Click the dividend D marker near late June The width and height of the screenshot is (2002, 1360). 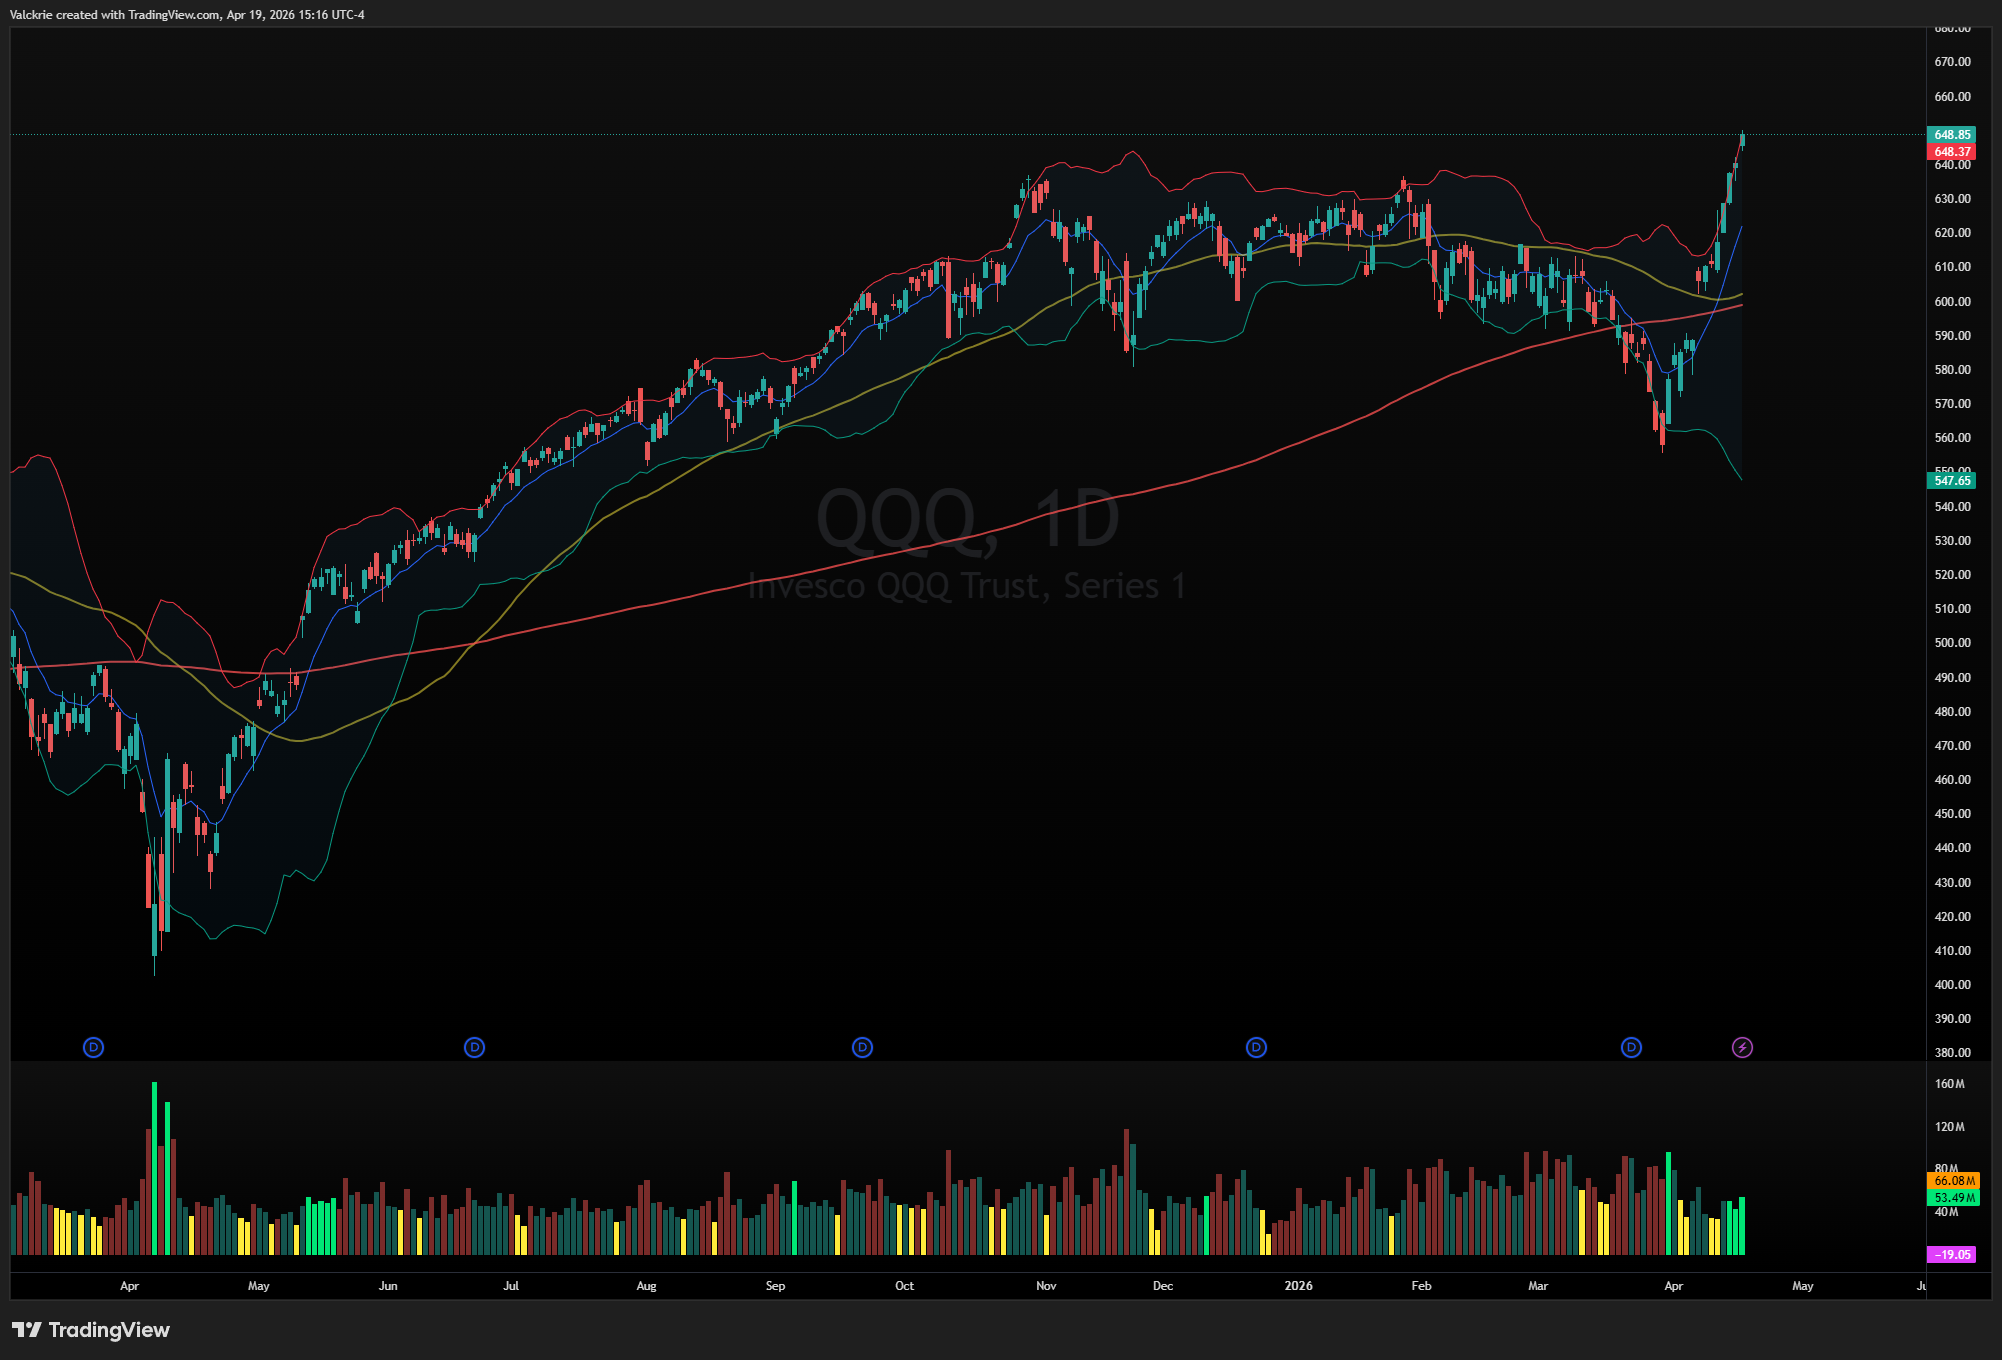point(474,1047)
